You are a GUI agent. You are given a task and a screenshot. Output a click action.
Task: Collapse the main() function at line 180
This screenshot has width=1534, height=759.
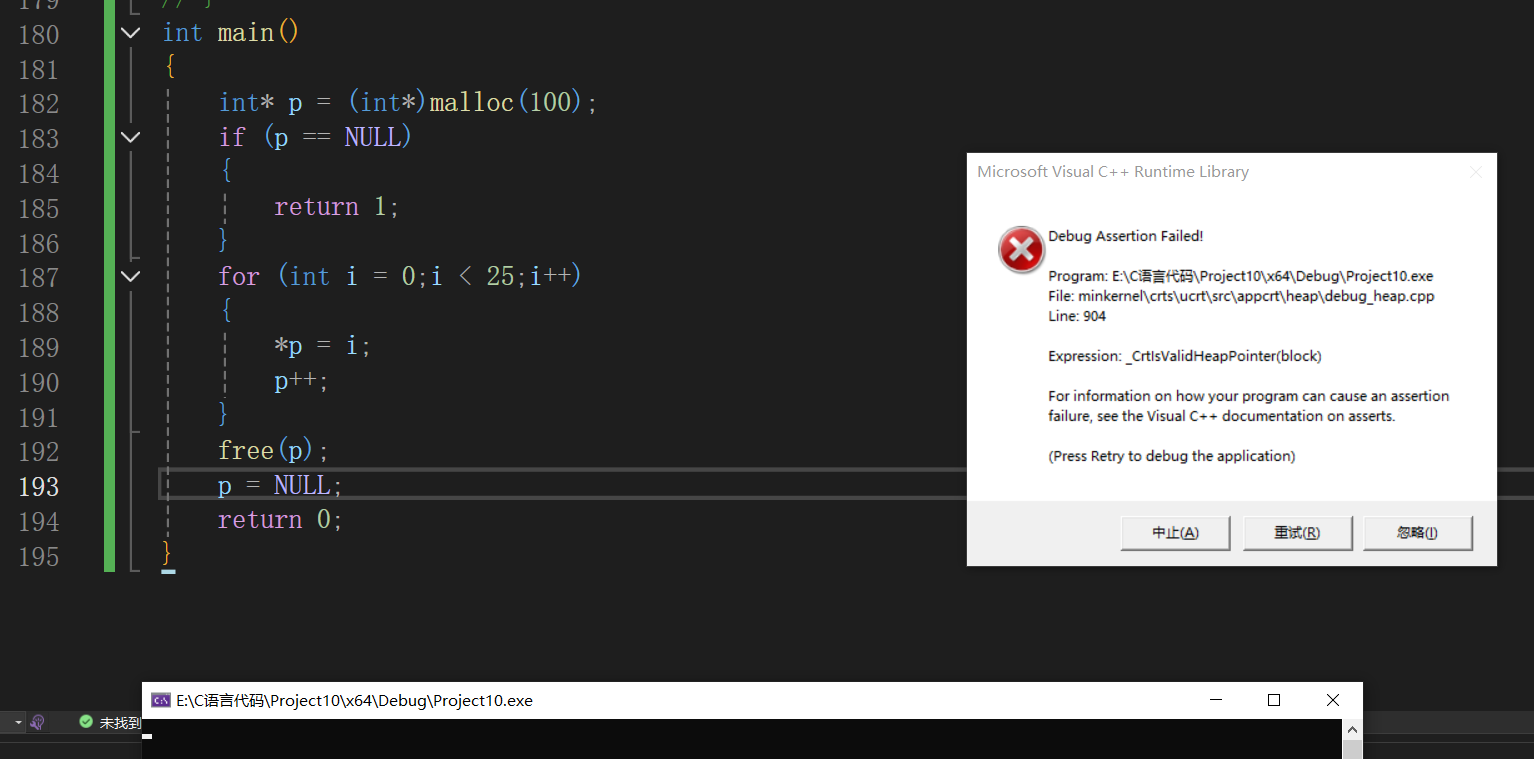(131, 33)
